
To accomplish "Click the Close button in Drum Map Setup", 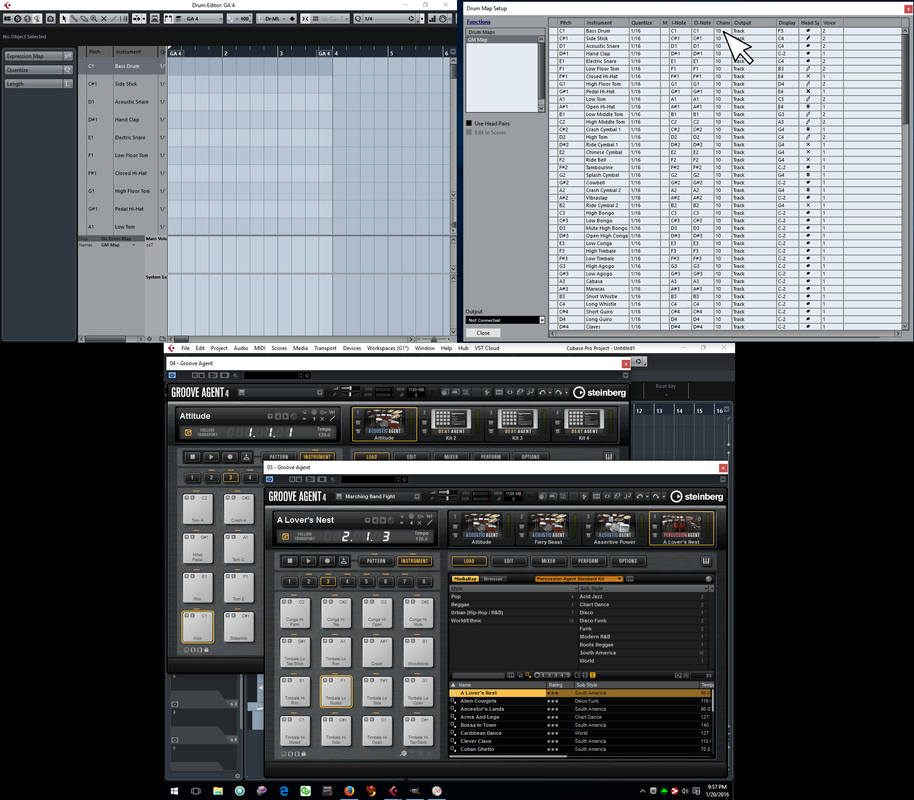I will pos(483,333).
